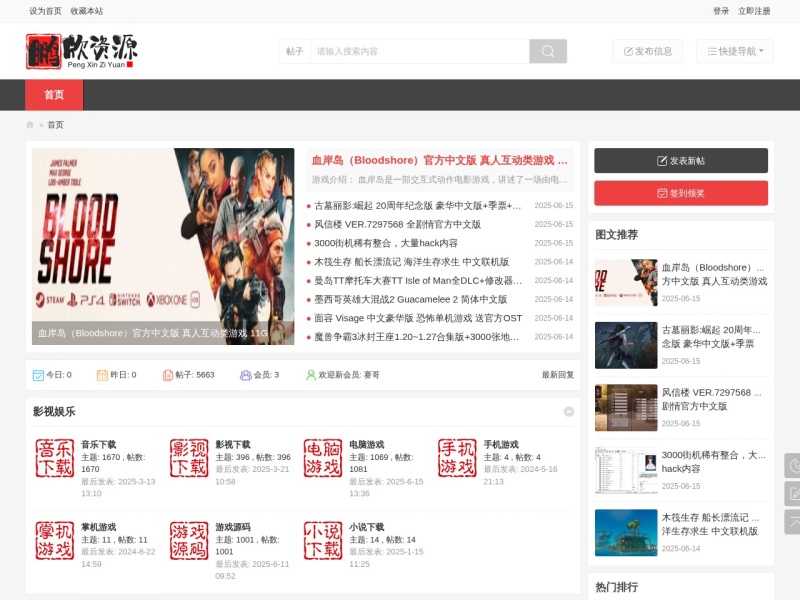Click the 昨日 calendar icon in stats bar

pos(103,376)
